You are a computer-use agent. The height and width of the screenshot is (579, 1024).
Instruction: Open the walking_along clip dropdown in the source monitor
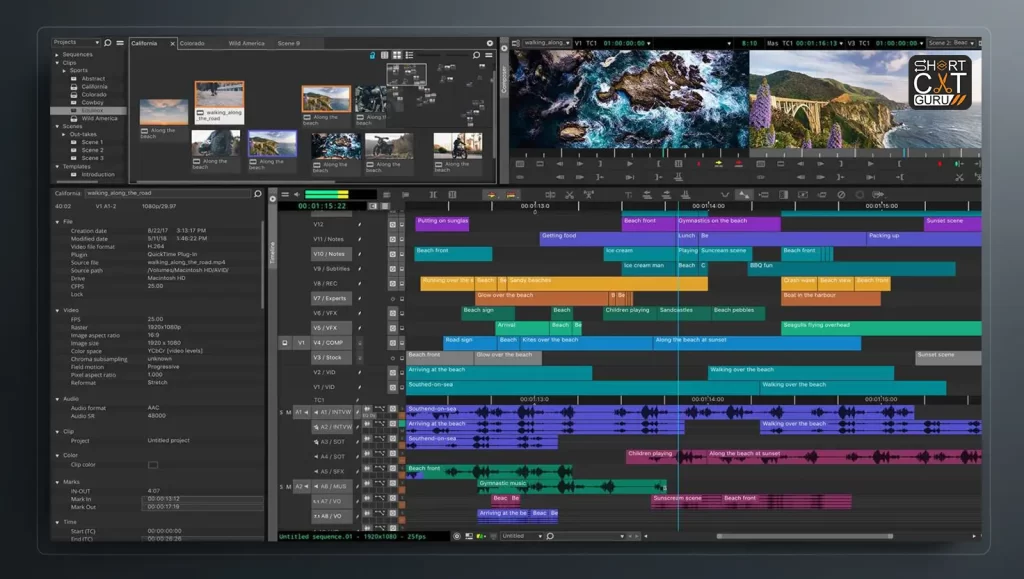547,43
